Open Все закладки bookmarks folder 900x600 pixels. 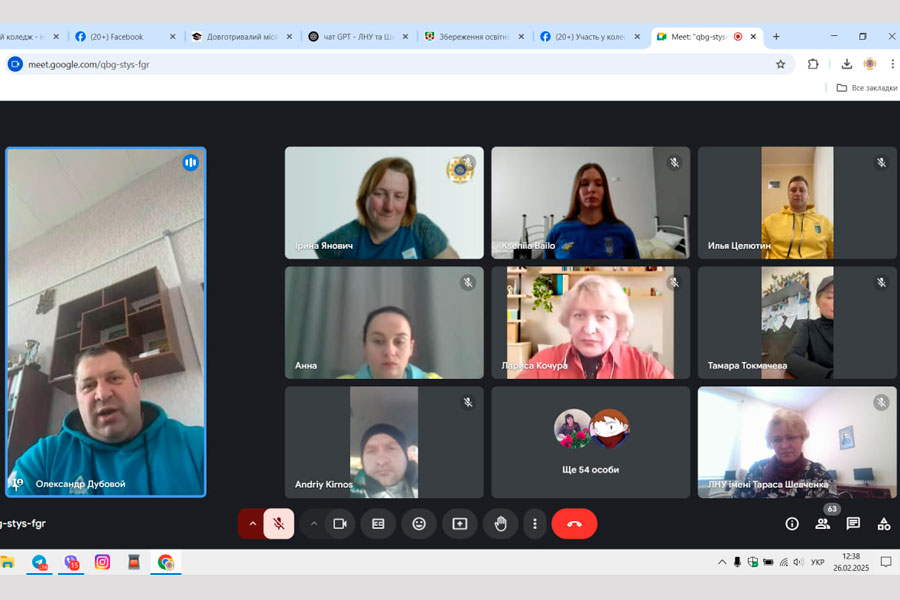867,88
